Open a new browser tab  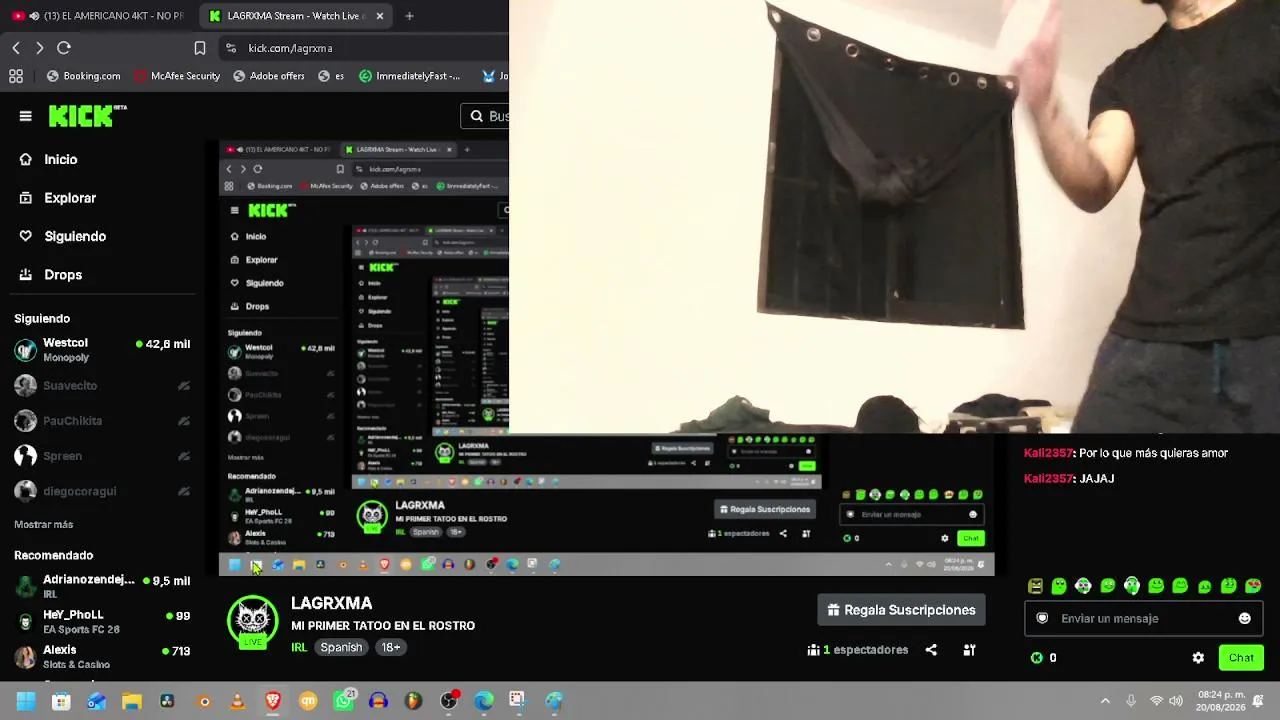pos(409,16)
